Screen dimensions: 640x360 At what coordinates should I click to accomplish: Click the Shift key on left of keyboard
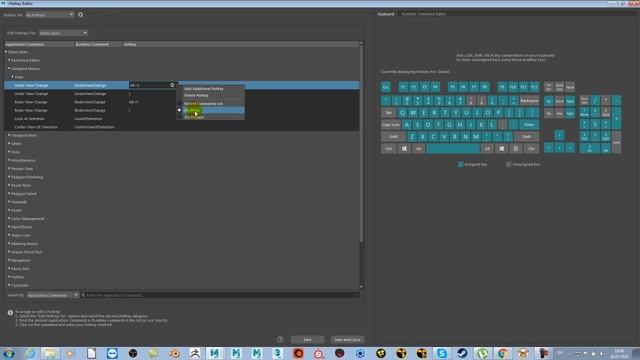pos(393,137)
